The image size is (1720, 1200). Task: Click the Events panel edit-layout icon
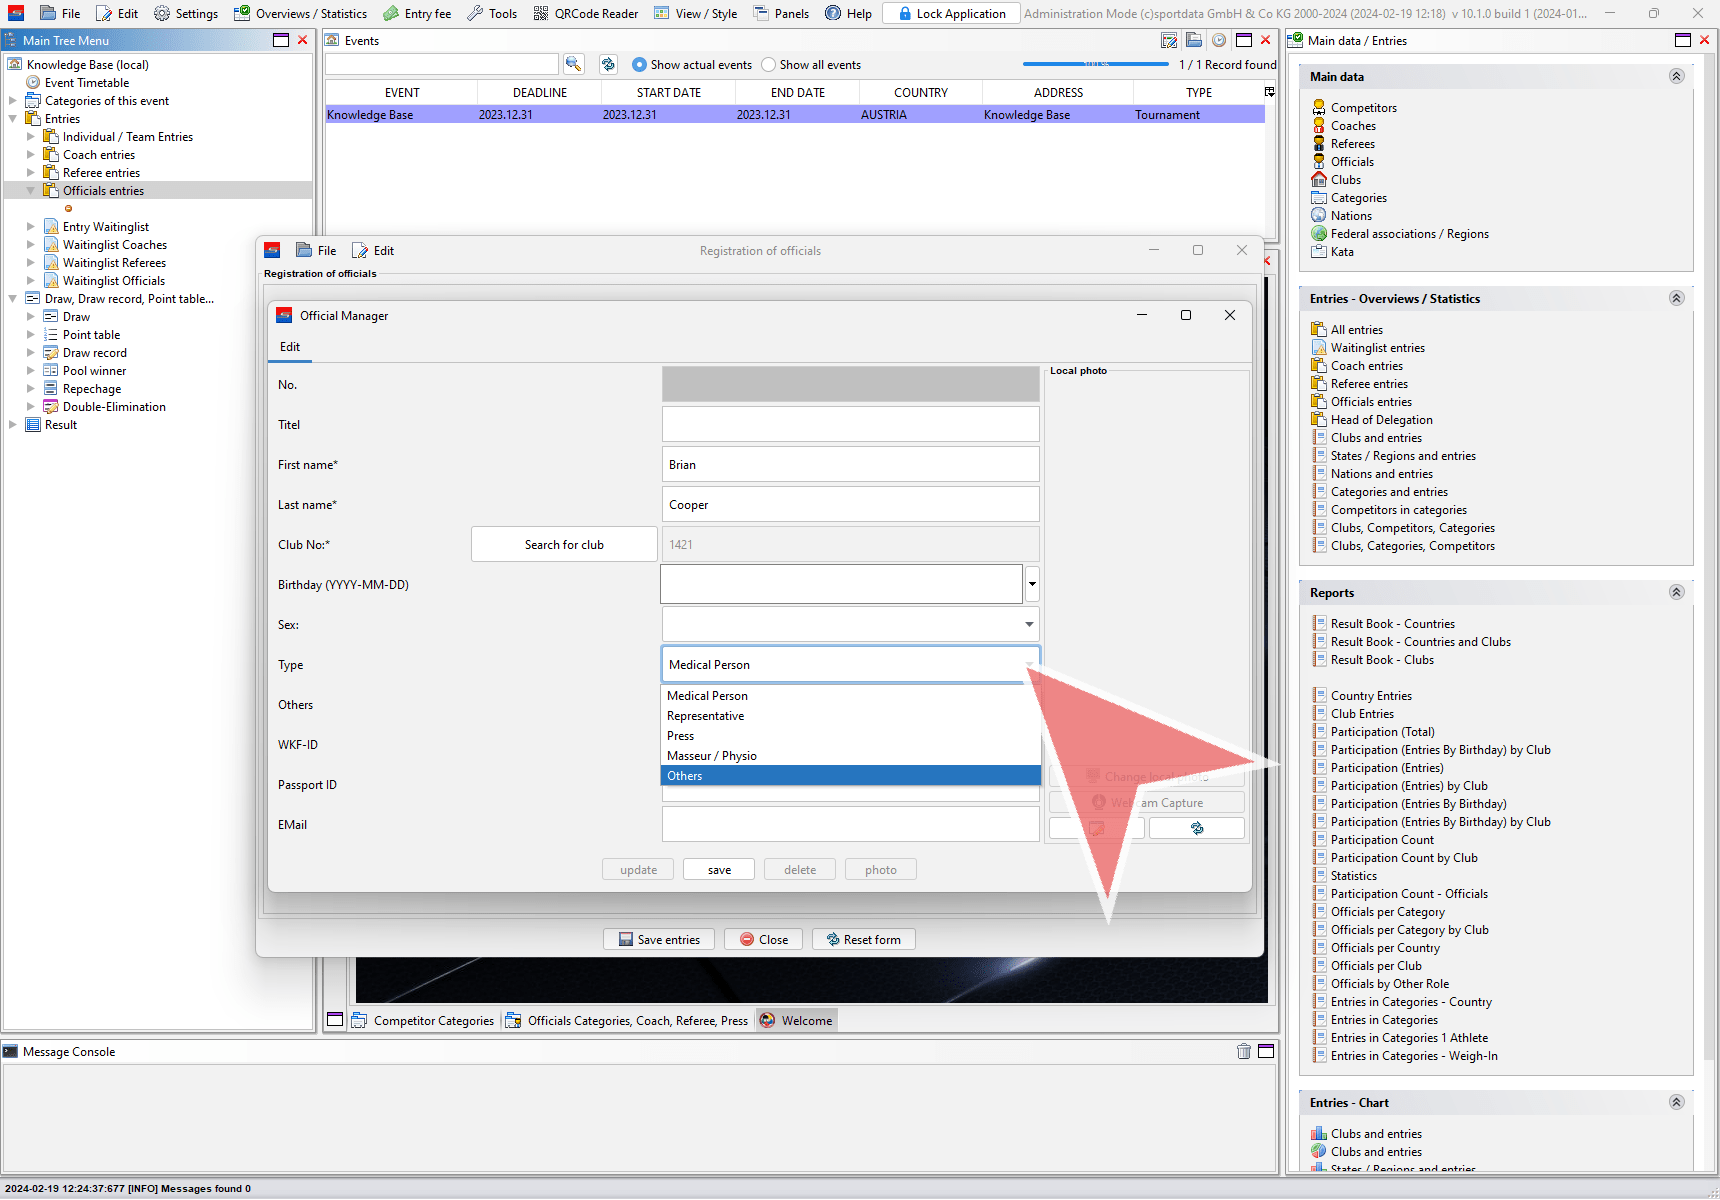pyautogui.click(x=1169, y=40)
